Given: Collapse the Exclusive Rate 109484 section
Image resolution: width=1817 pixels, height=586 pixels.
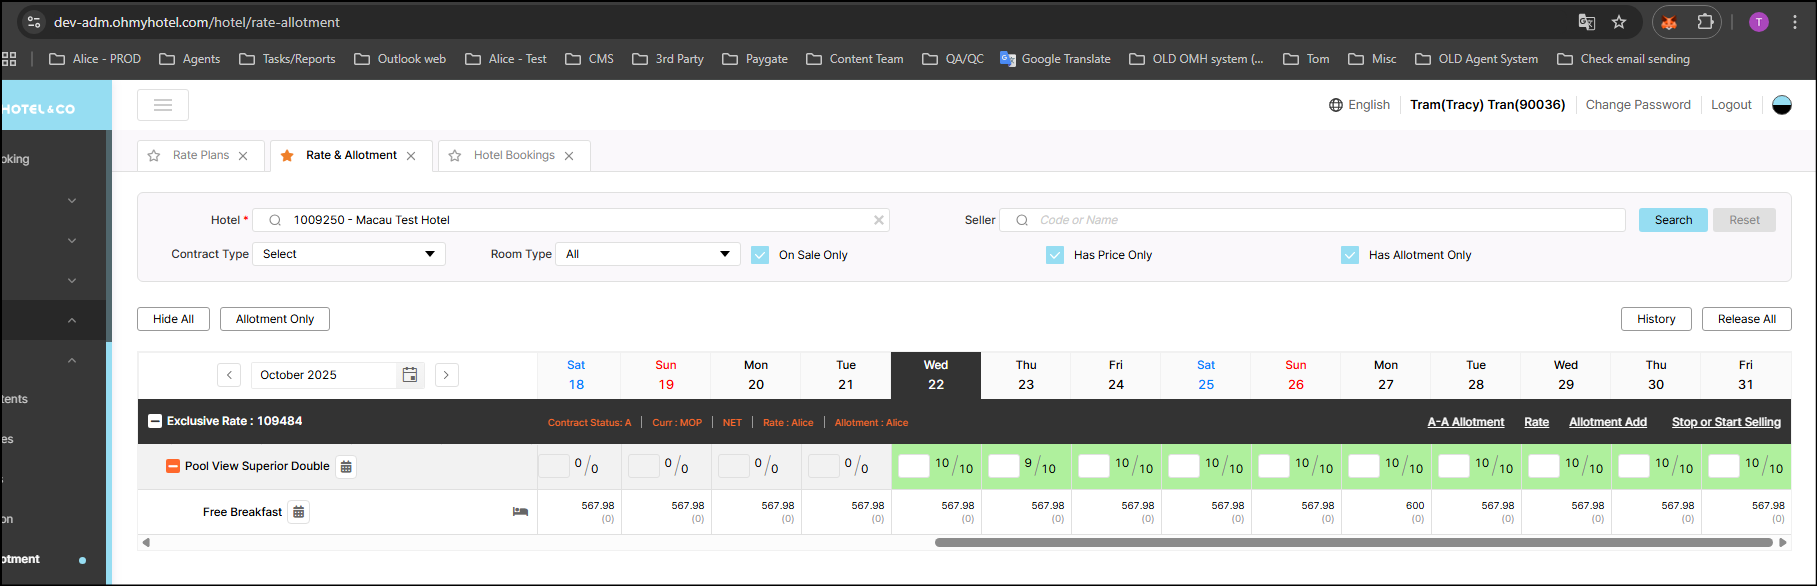Looking at the screenshot, I should pyautogui.click(x=155, y=422).
